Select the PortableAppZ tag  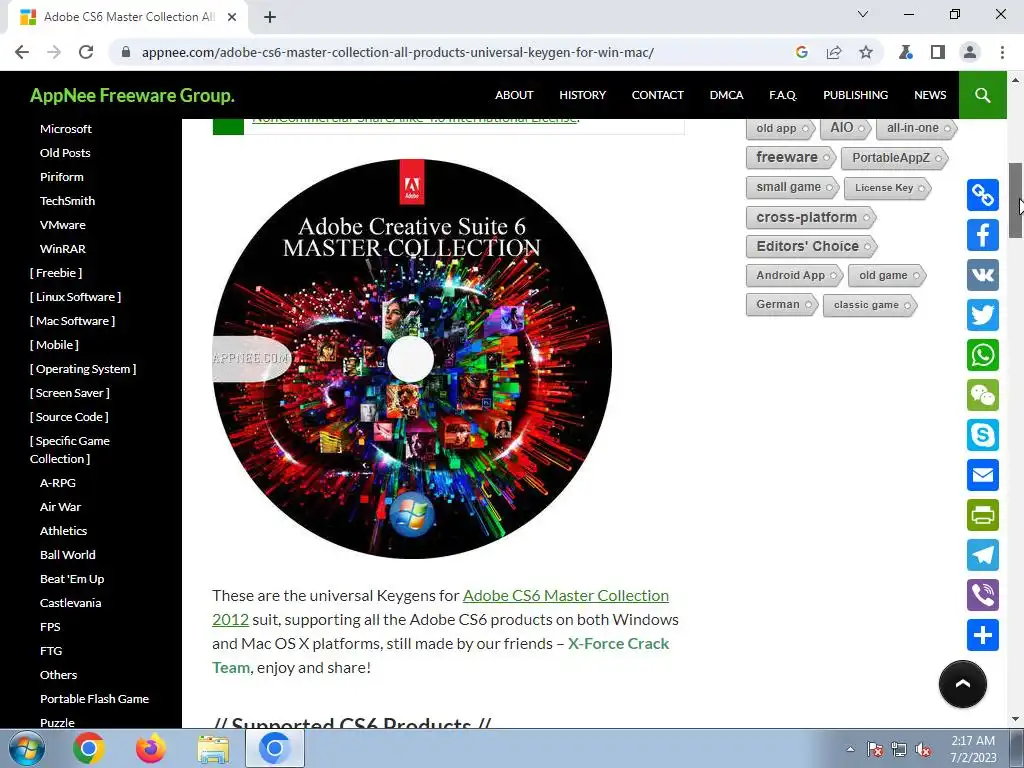[895, 158]
